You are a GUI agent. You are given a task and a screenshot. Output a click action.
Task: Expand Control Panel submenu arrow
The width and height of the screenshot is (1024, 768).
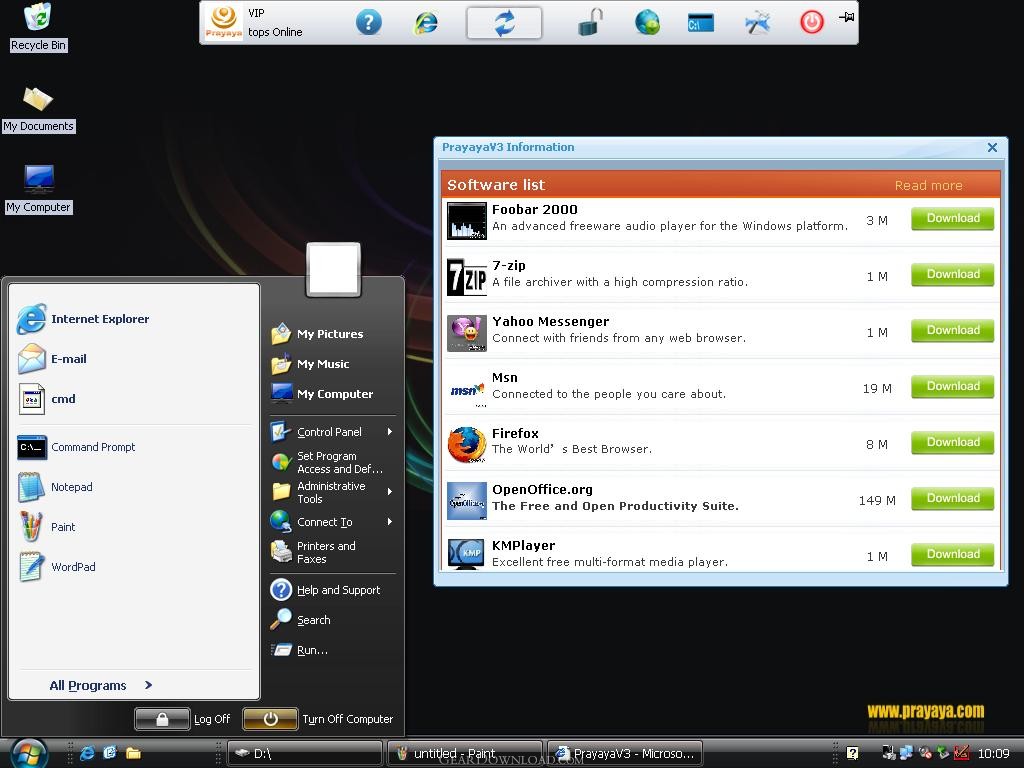coord(390,432)
